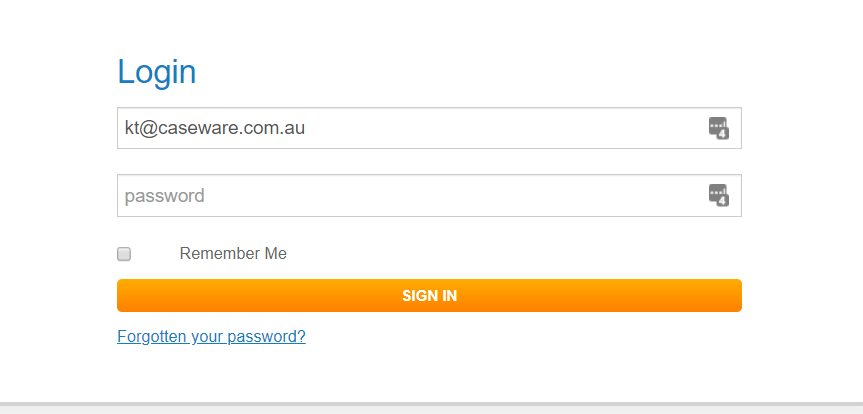Click the word Me beside the checkbox

coord(276,254)
